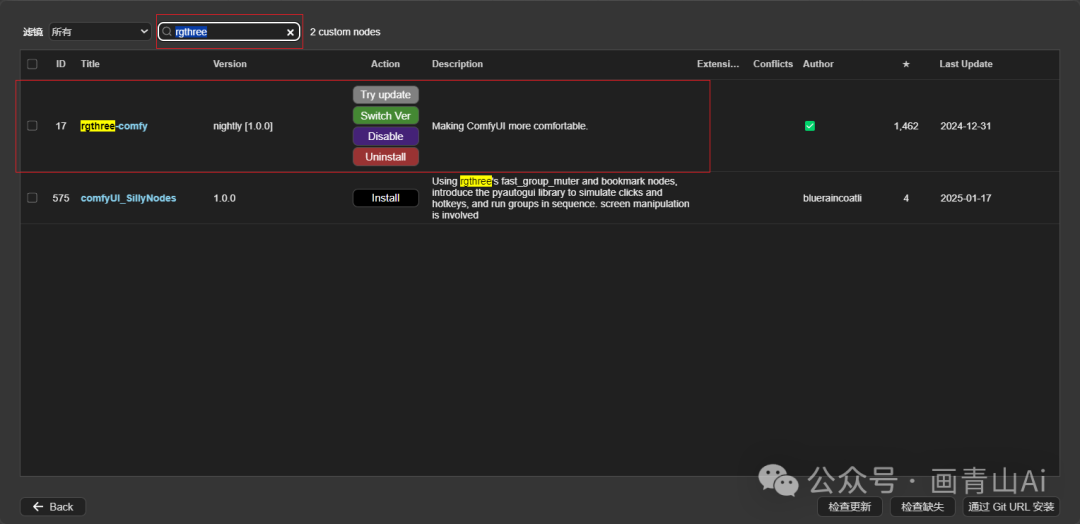The image size is (1080, 524).
Task: Sort by the Author column header
Action: point(818,64)
